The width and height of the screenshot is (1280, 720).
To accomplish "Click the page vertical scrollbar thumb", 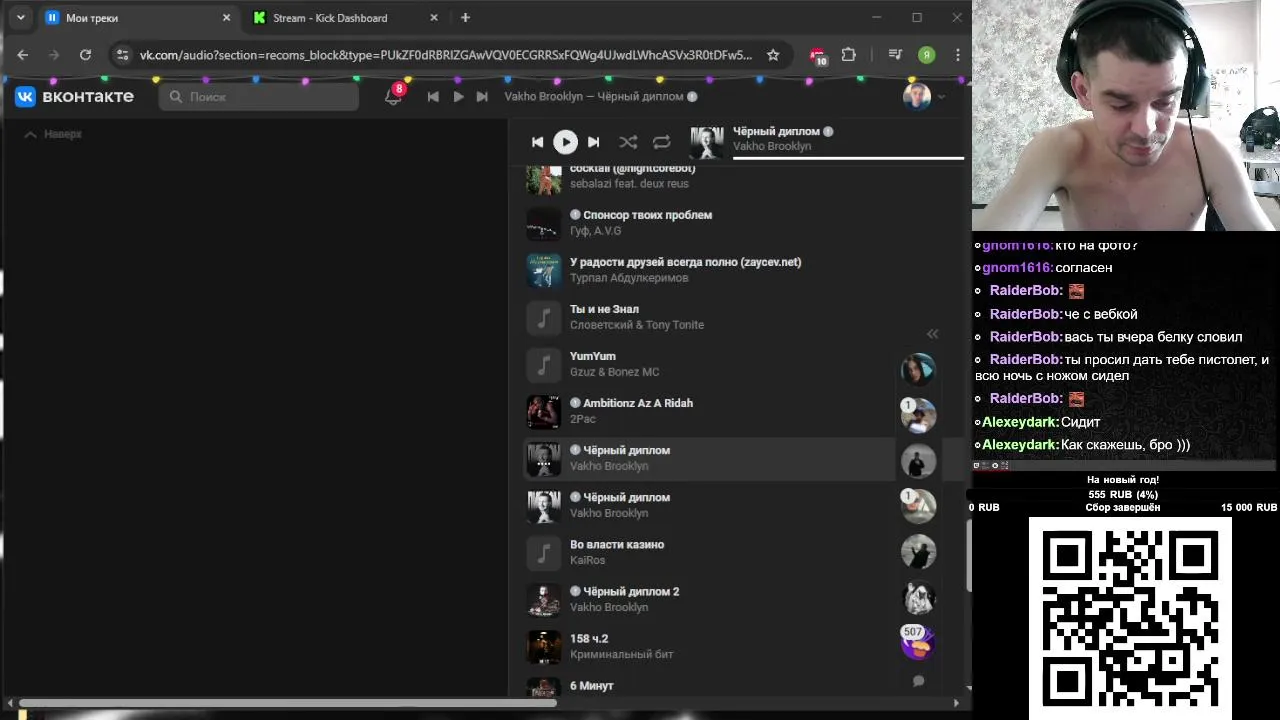I will (969, 556).
